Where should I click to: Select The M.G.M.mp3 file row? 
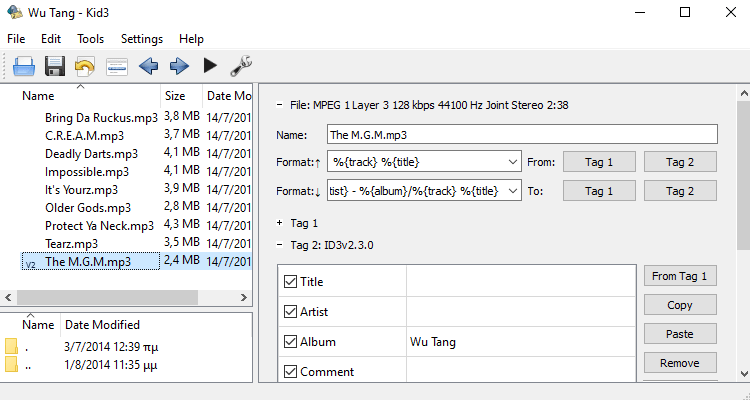click(x=136, y=261)
